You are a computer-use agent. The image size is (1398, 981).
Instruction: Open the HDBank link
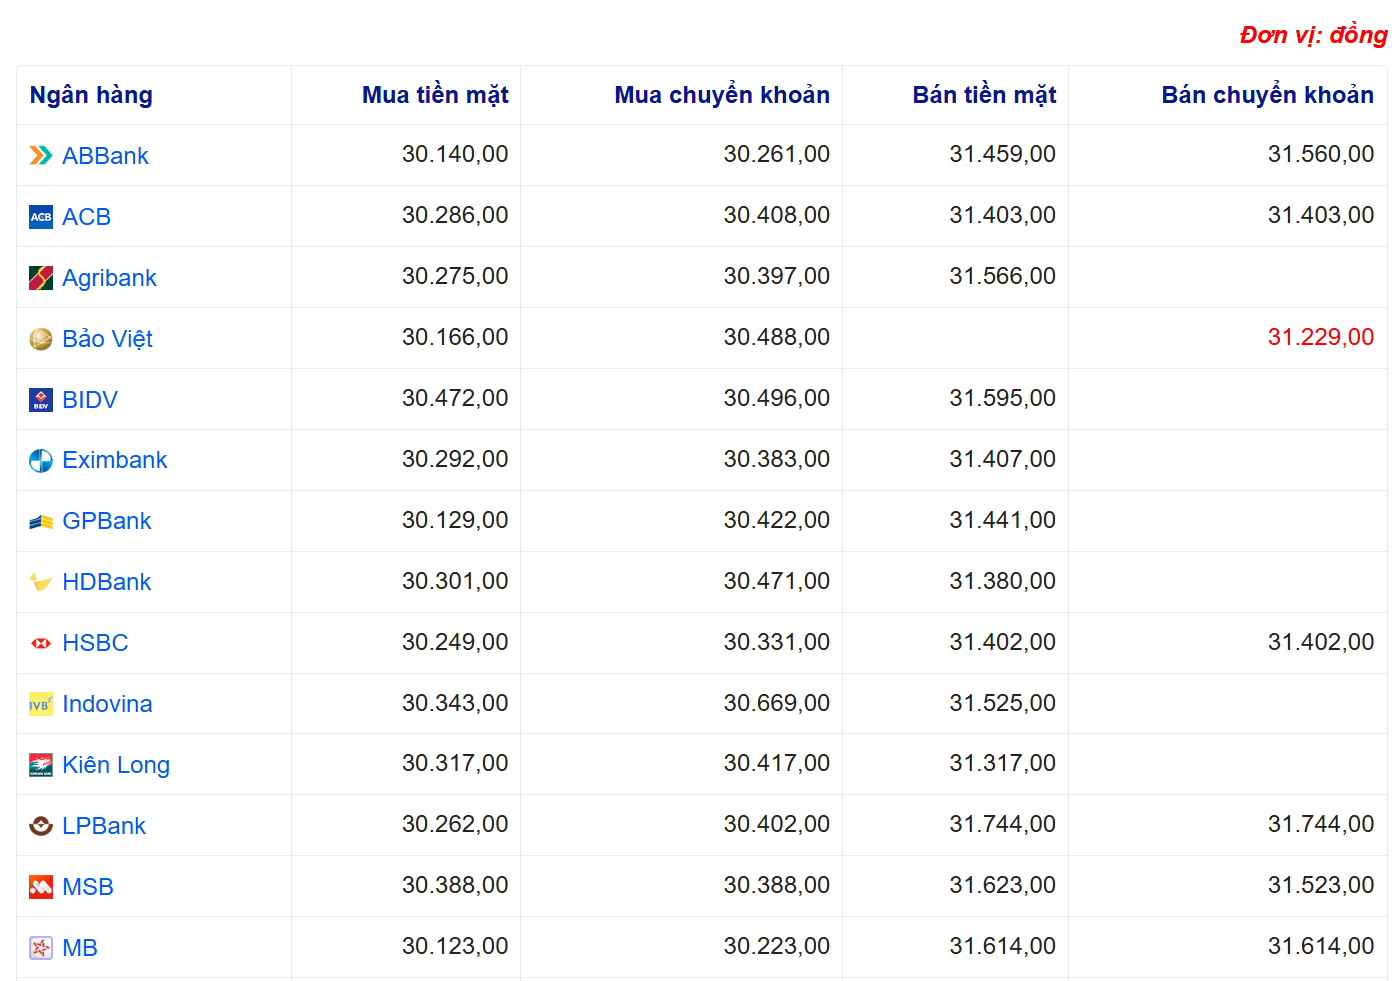106,582
